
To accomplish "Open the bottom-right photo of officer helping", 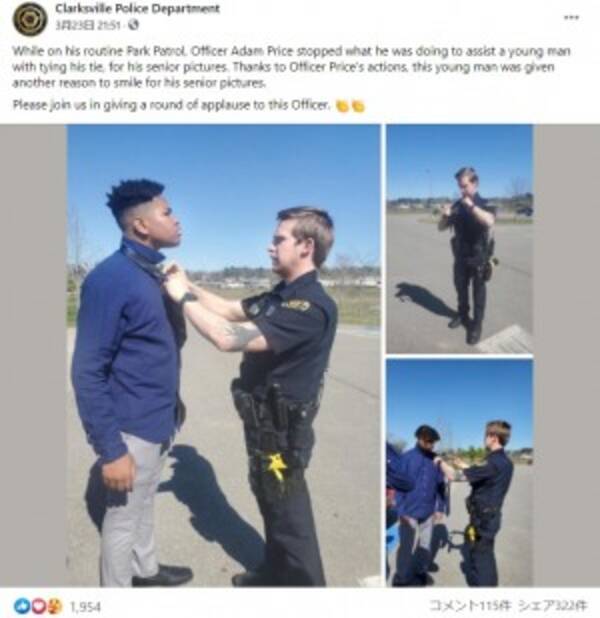I will point(459,472).
